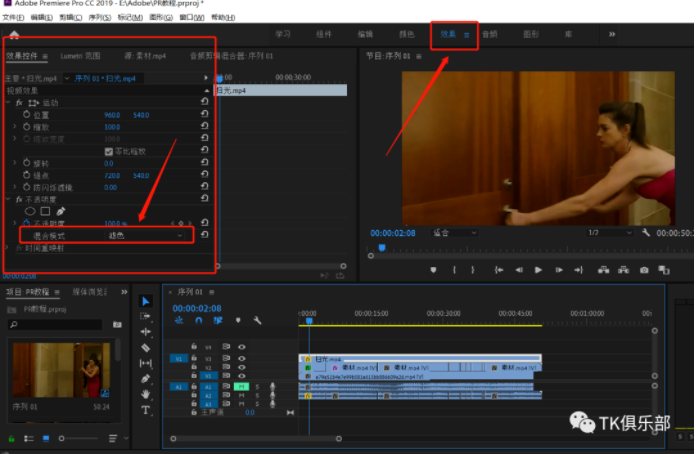Select the Pen tool in the tools panel
The height and width of the screenshot is (454, 696).
point(145,379)
